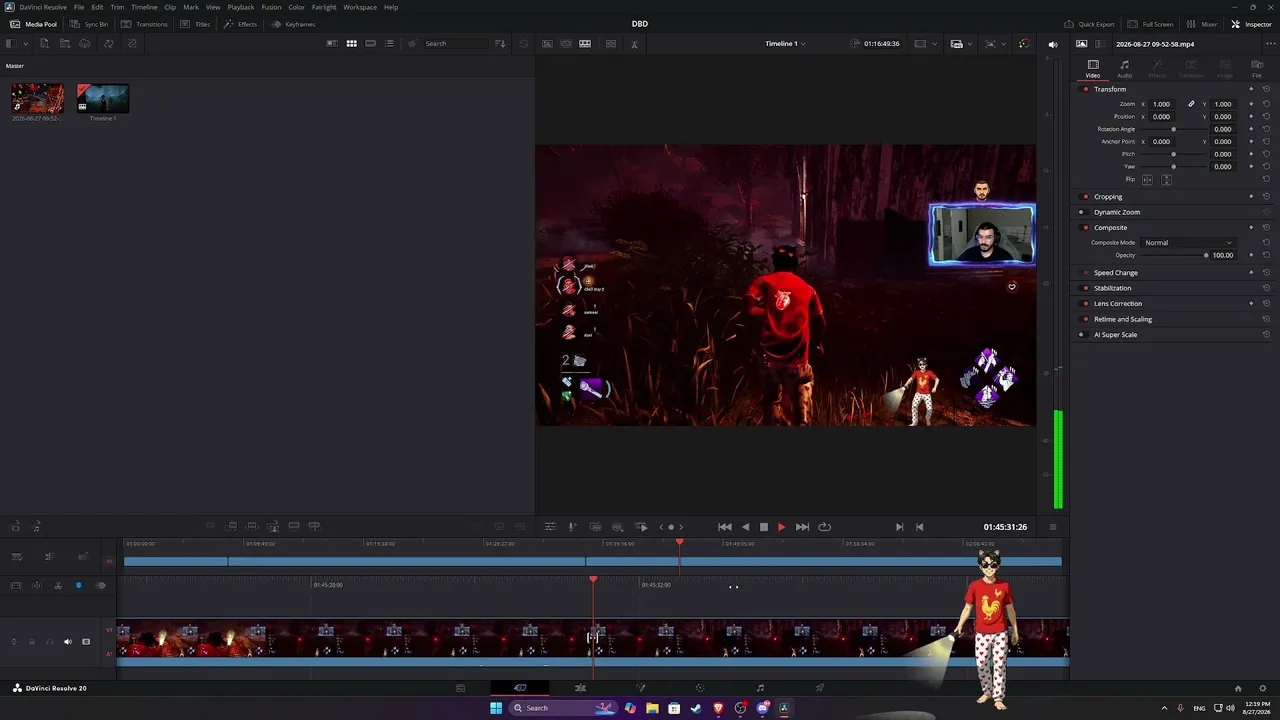Switch Inspector to the File tab
Screen dimensions: 1280x720
[1257, 69]
